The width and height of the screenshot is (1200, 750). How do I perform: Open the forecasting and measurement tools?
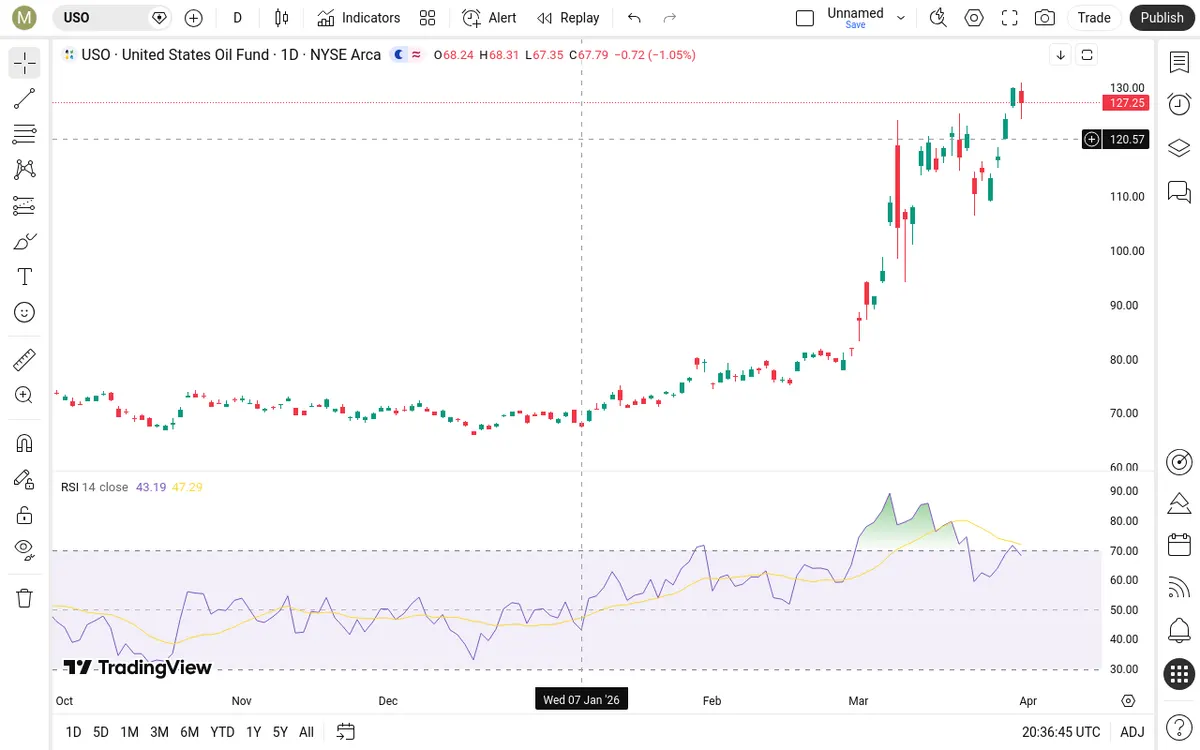[25, 206]
